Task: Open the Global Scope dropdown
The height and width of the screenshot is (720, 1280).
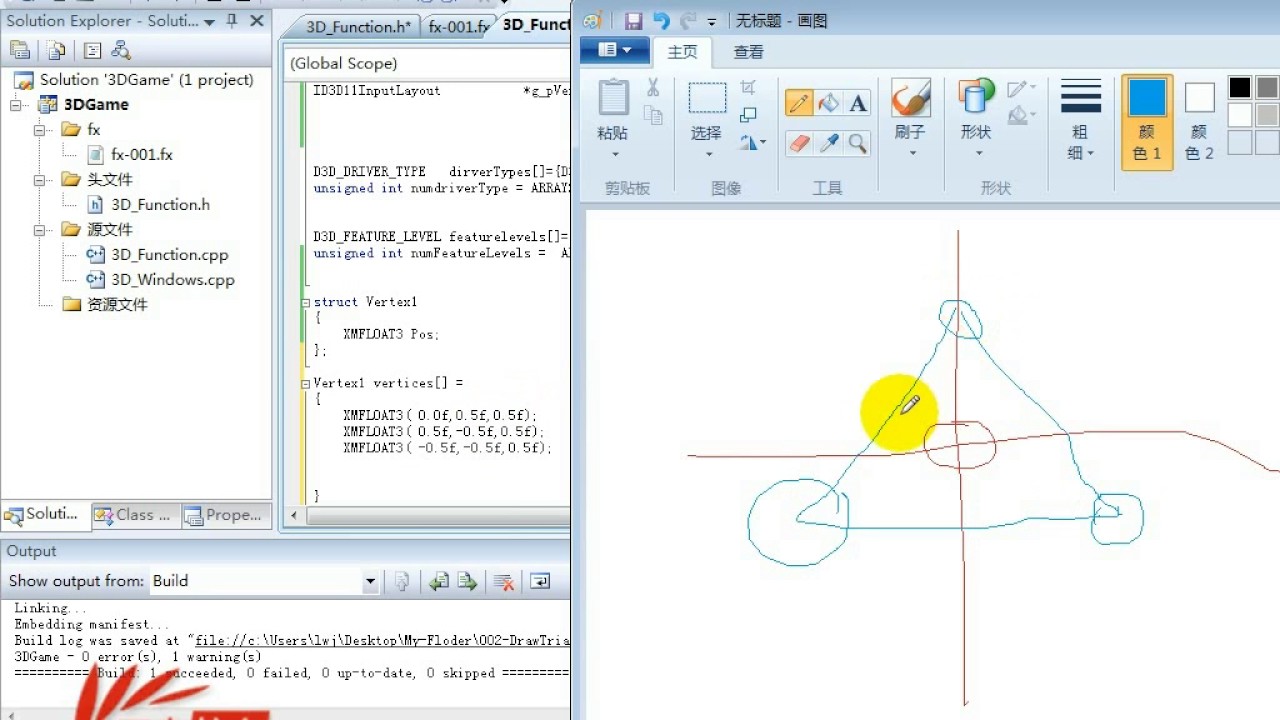Action: click(x=428, y=63)
